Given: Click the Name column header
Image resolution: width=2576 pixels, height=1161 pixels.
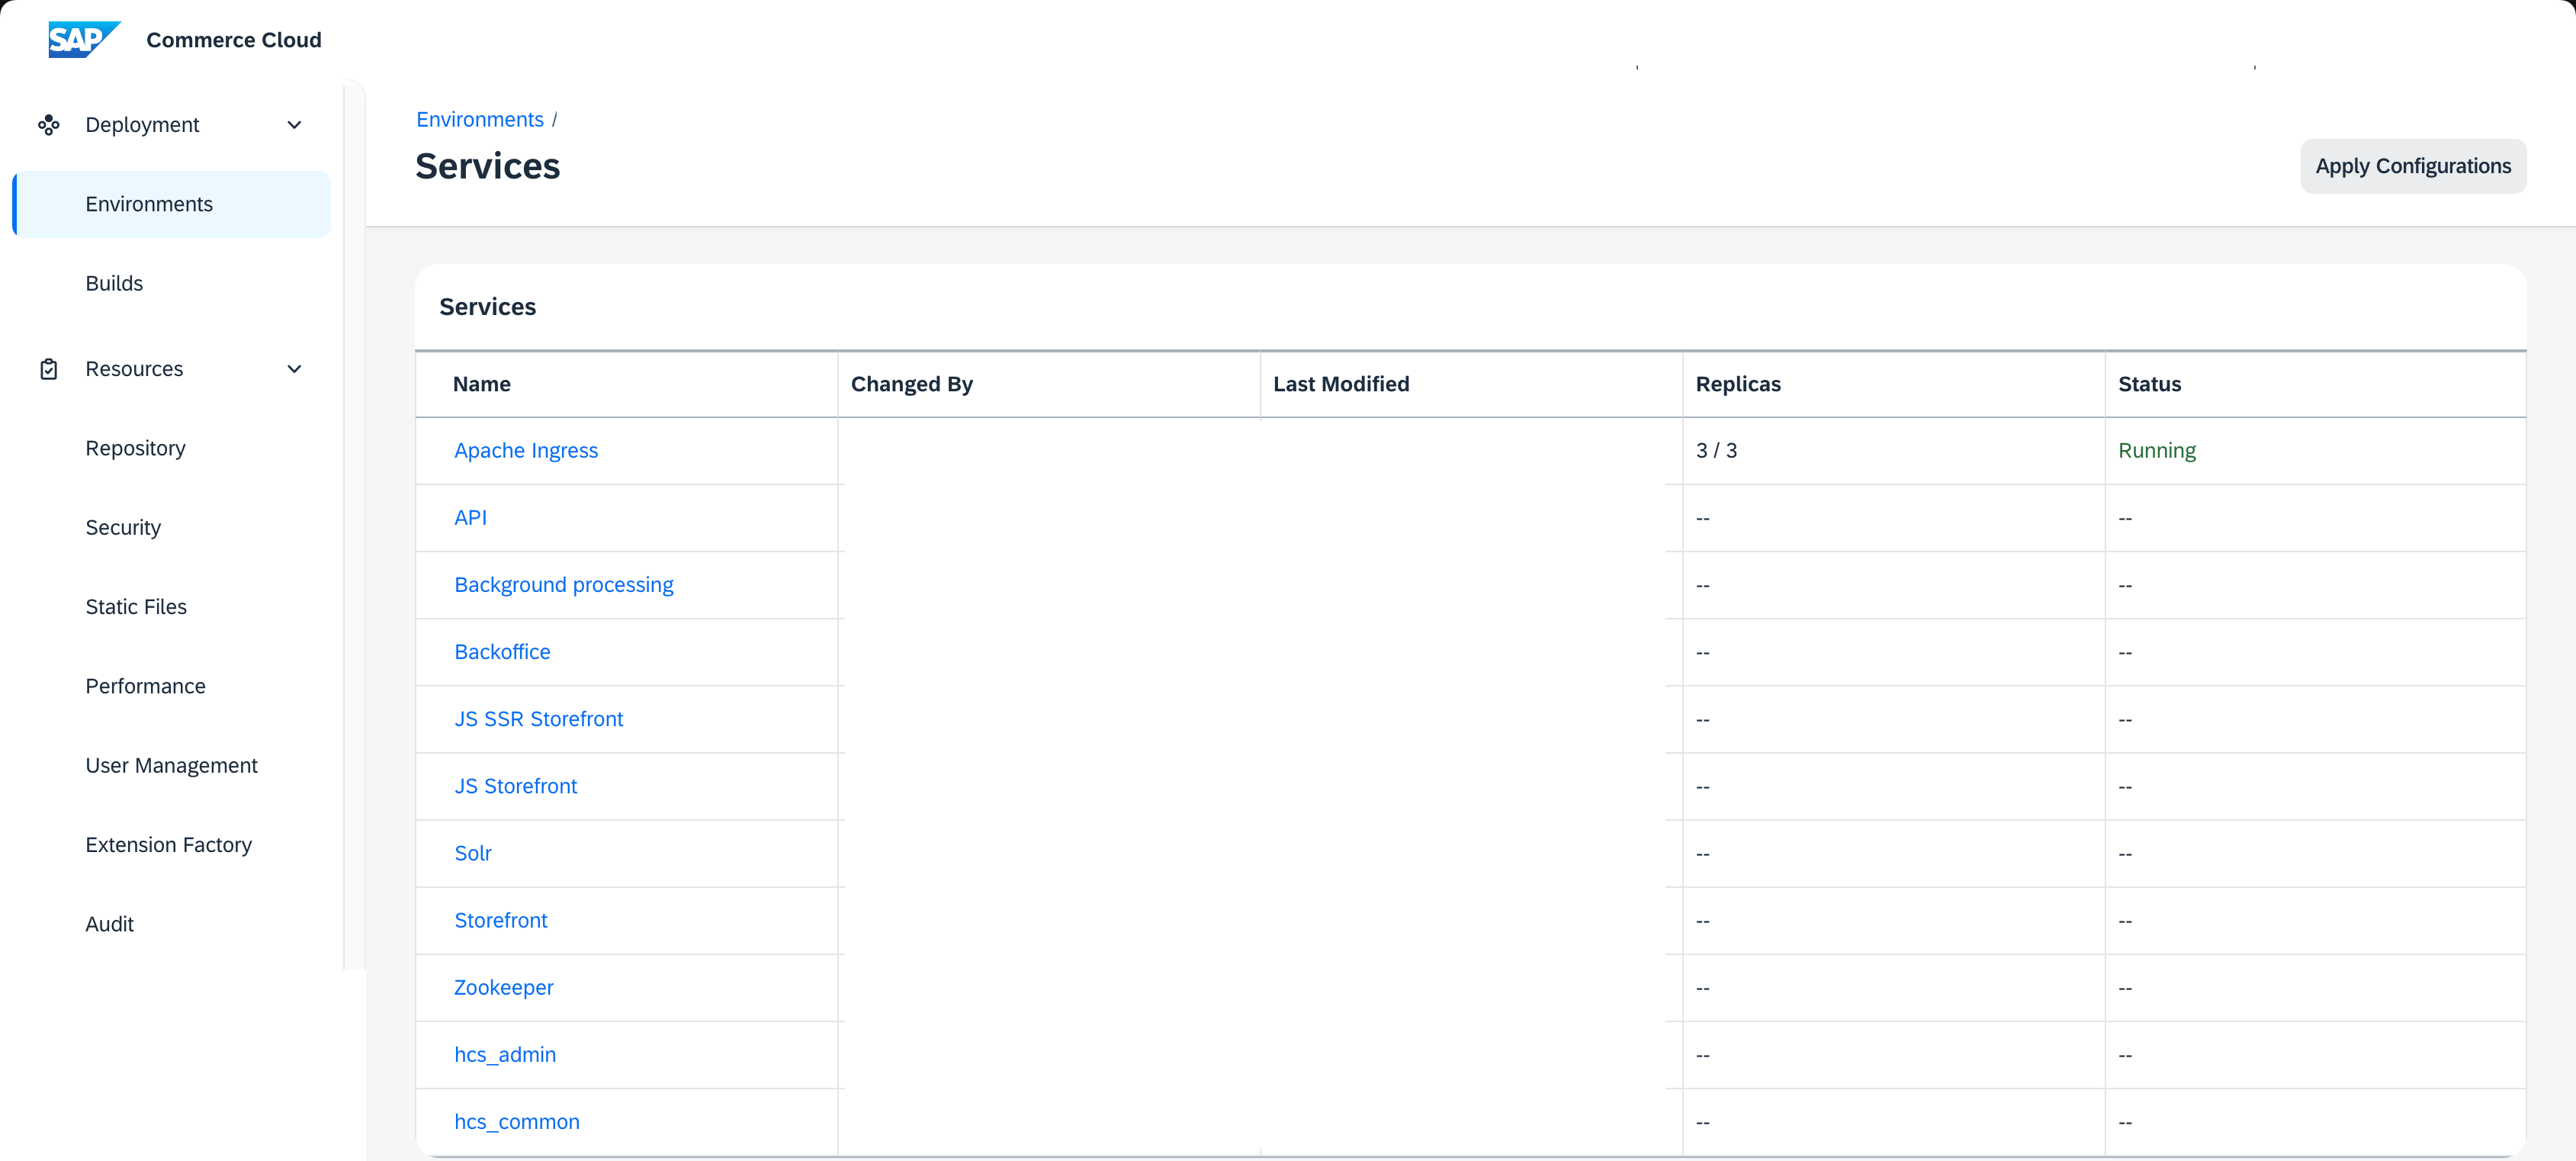Looking at the screenshot, I should [481, 384].
